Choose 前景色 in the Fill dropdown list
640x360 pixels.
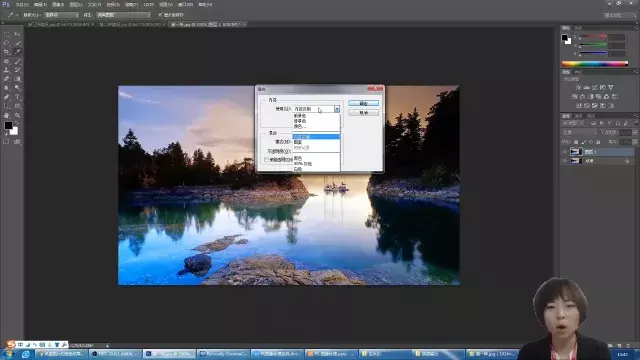pyautogui.click(x=300, y=116)
